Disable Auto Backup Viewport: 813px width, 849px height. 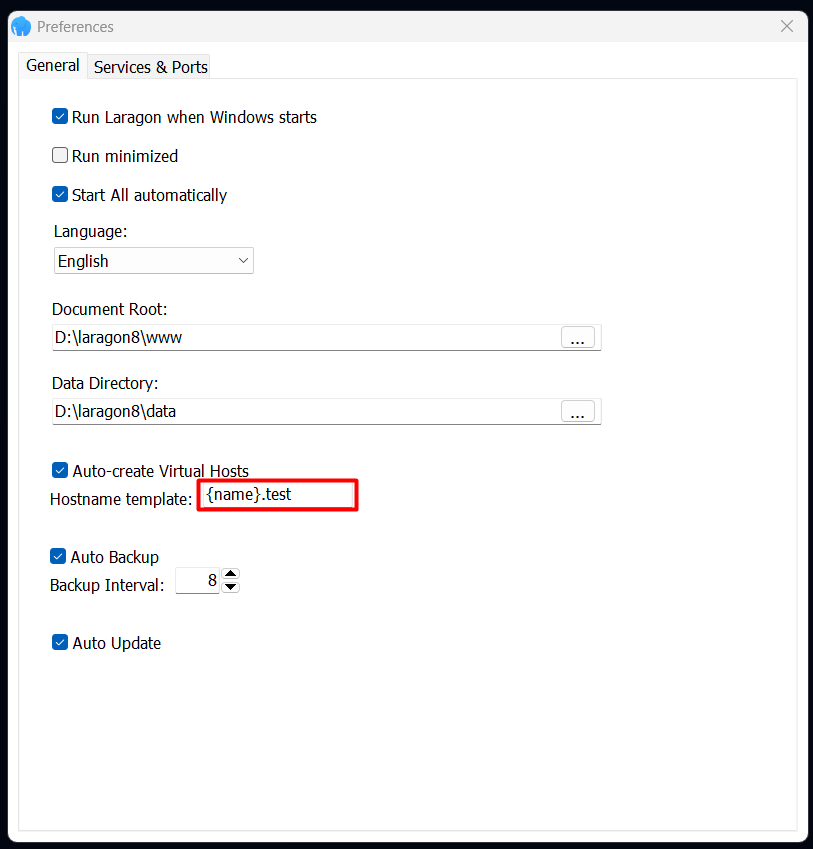(x=59, y=556)
